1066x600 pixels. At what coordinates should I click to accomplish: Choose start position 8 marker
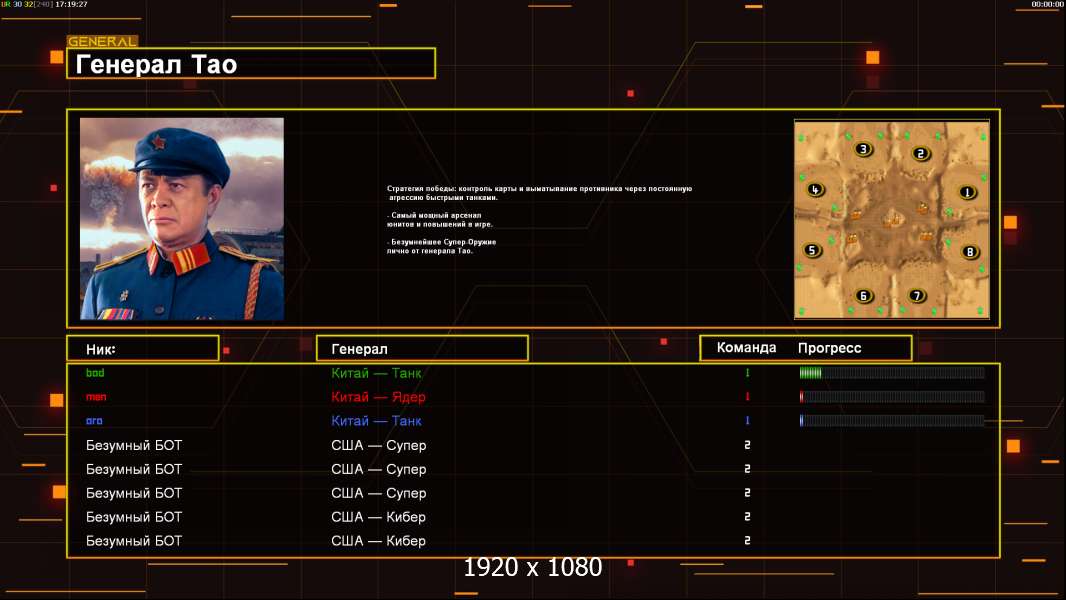coord(969,252)
